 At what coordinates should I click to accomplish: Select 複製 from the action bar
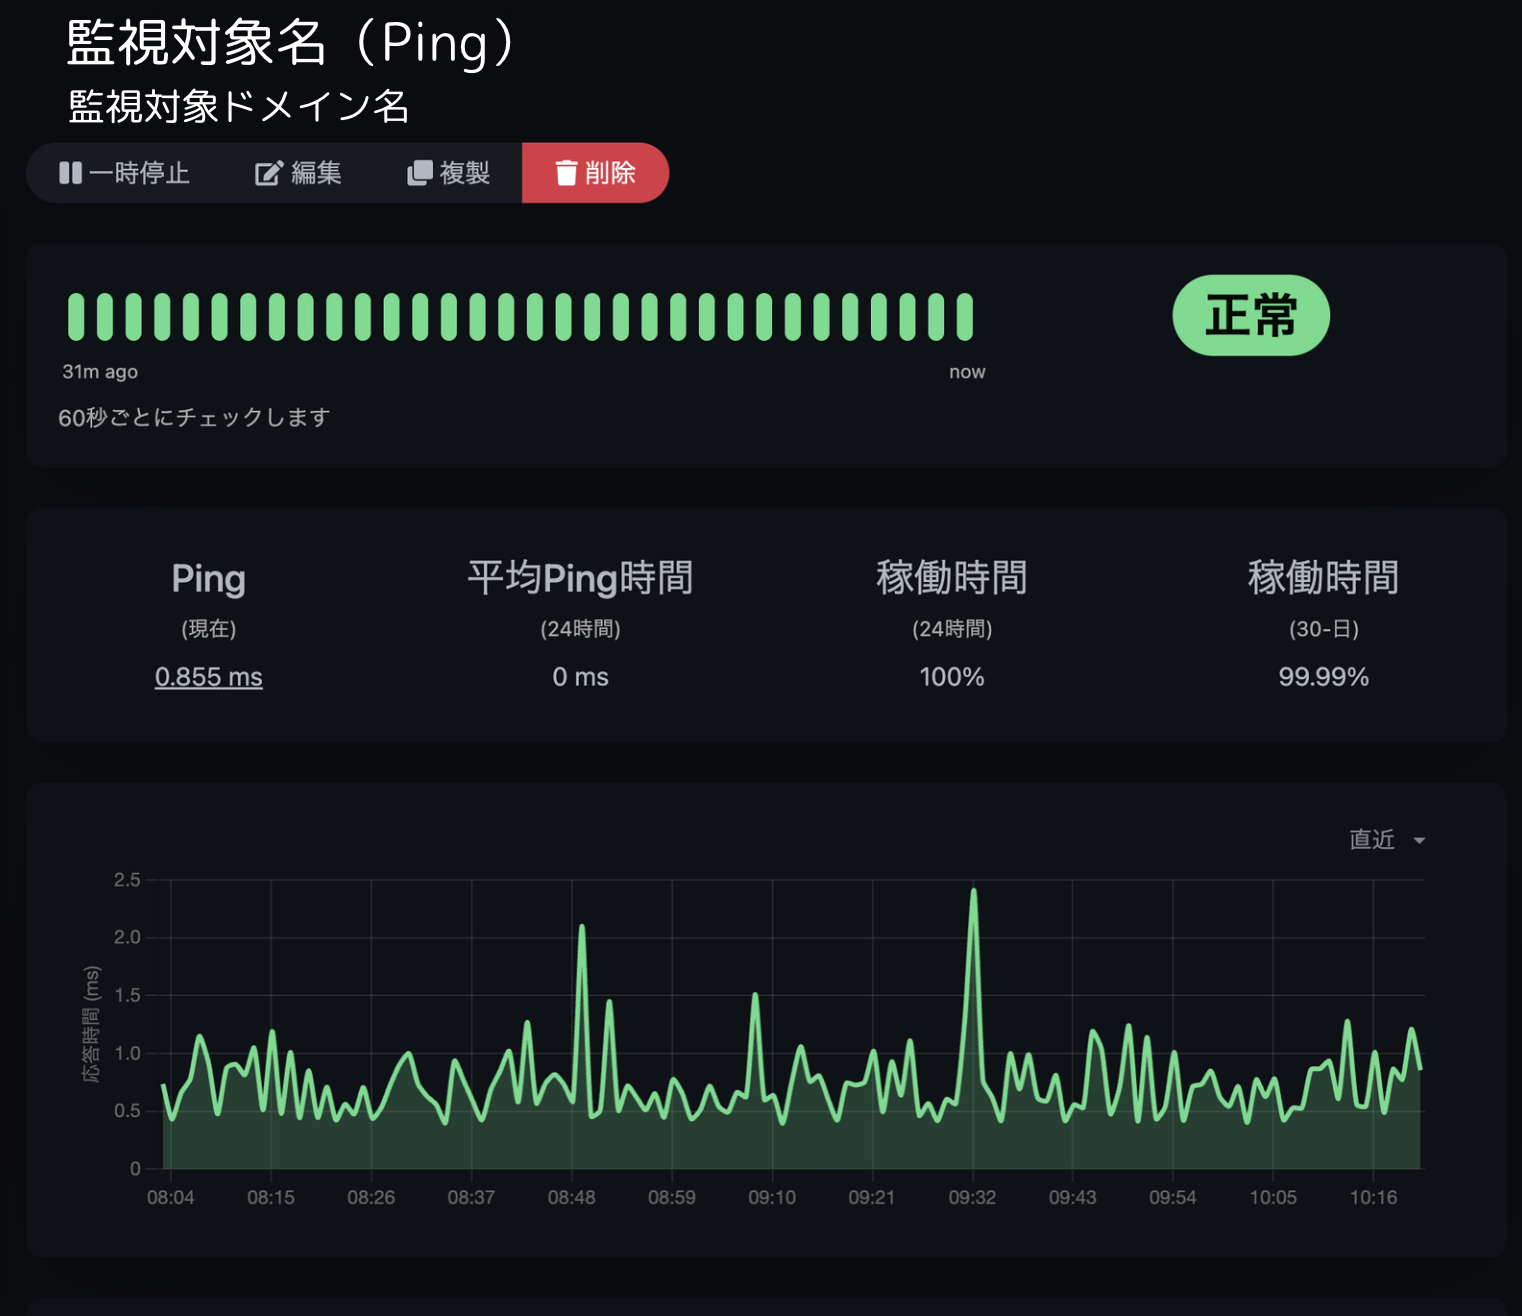pyautogui.click(x=448, y=172)
